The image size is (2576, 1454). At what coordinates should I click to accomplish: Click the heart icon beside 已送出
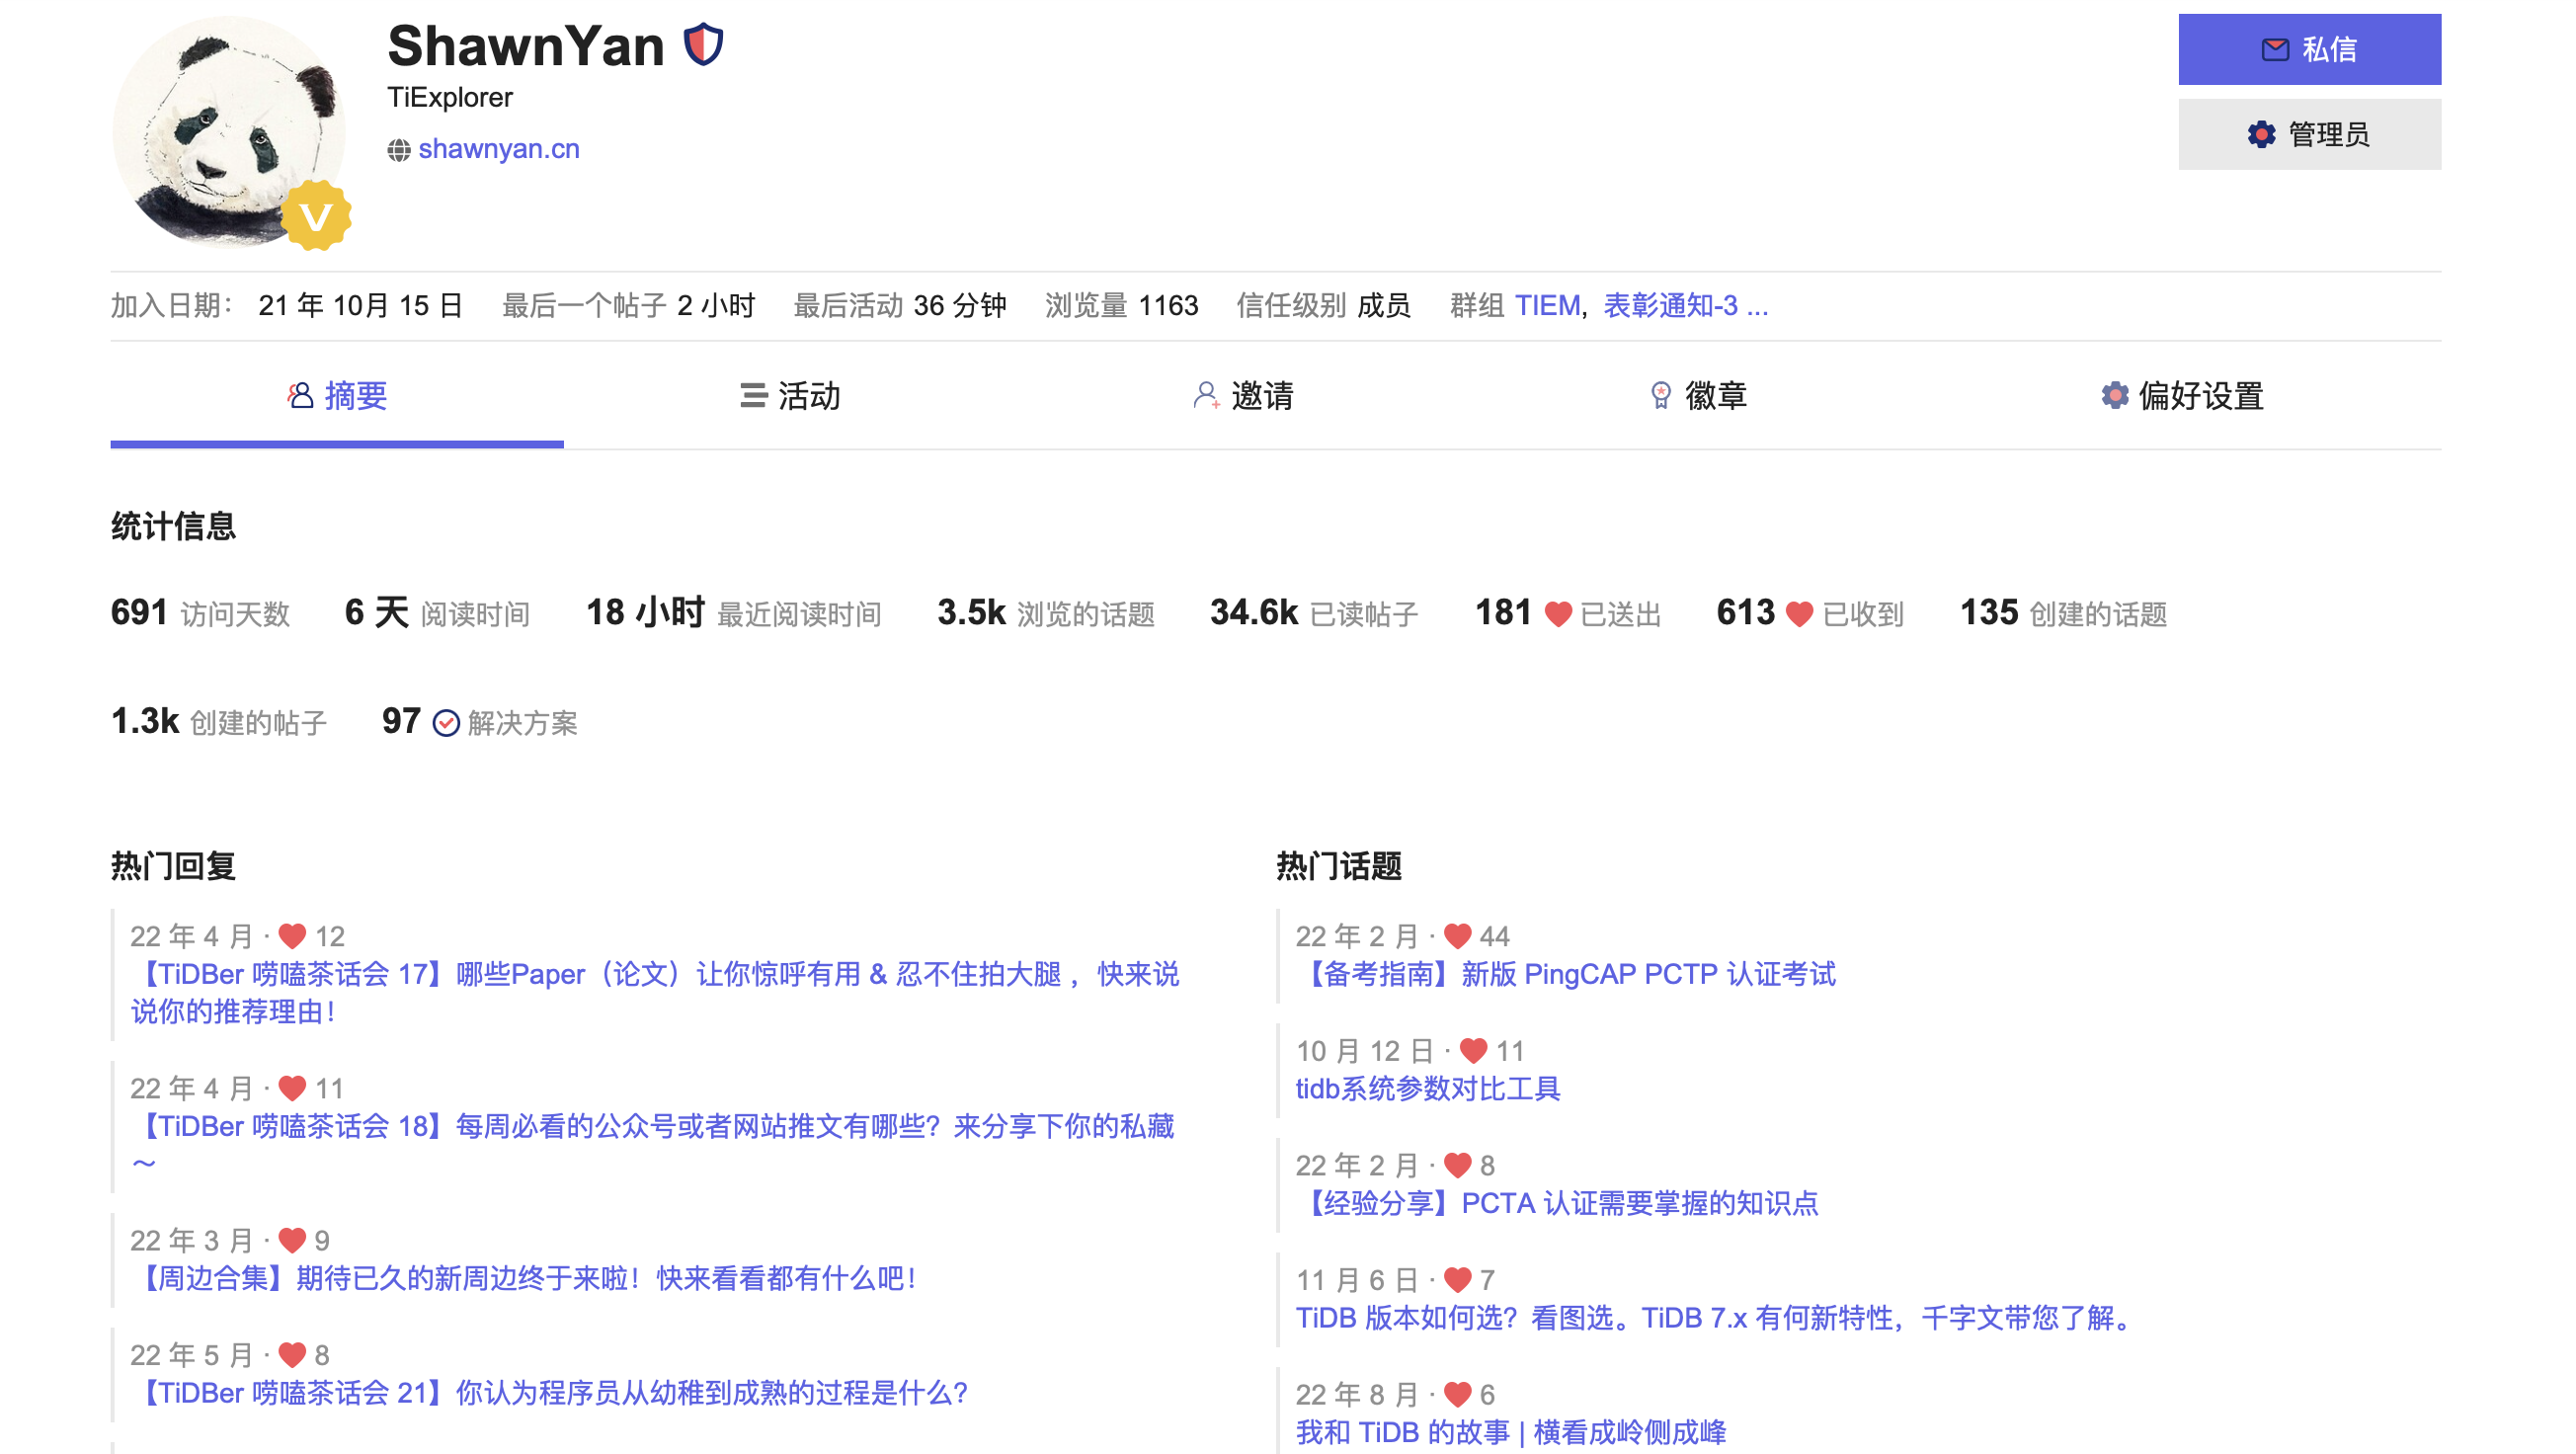point(1558,613)
